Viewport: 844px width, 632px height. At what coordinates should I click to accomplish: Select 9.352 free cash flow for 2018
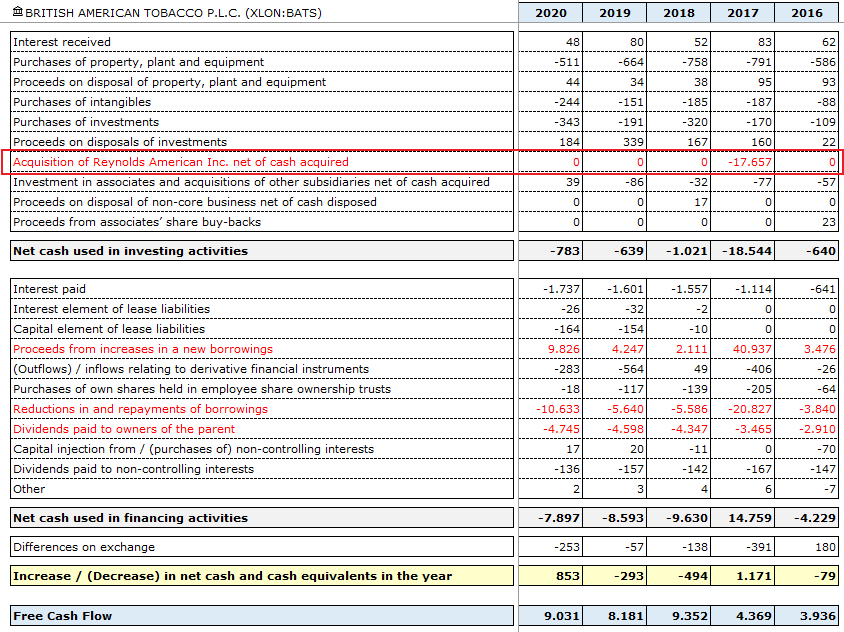[x=690, y=616]
